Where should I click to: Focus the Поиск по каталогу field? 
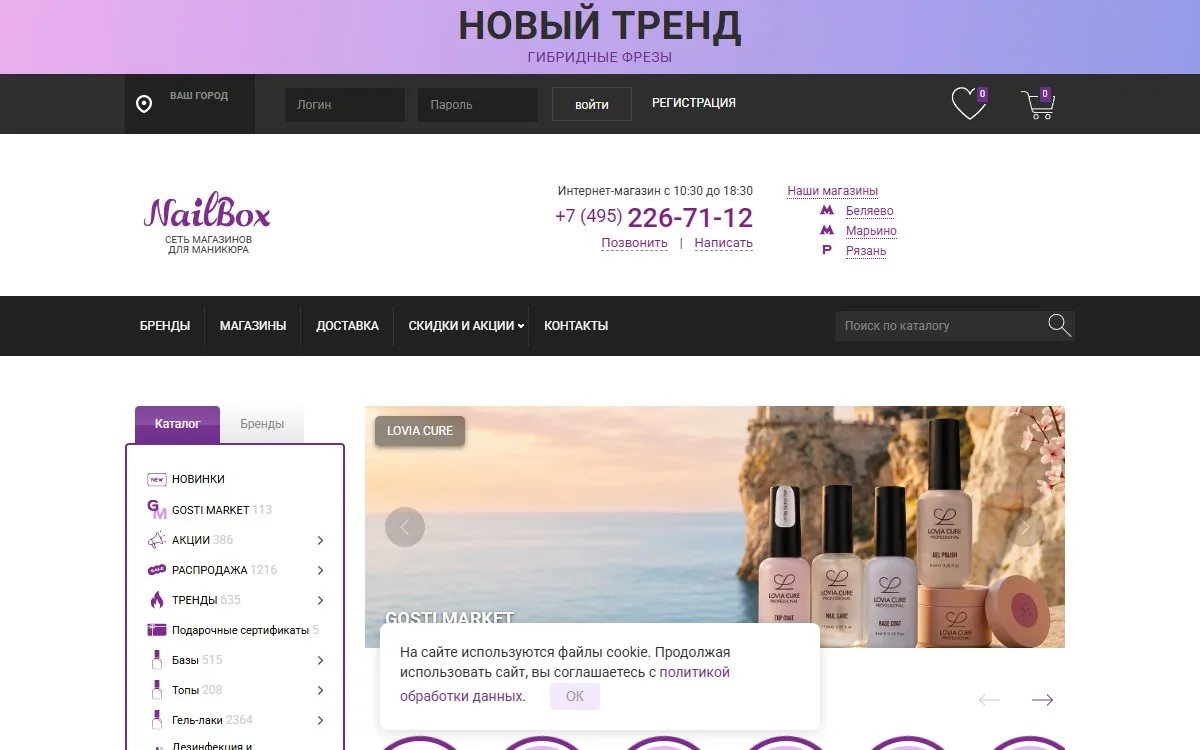click(939, 326)
